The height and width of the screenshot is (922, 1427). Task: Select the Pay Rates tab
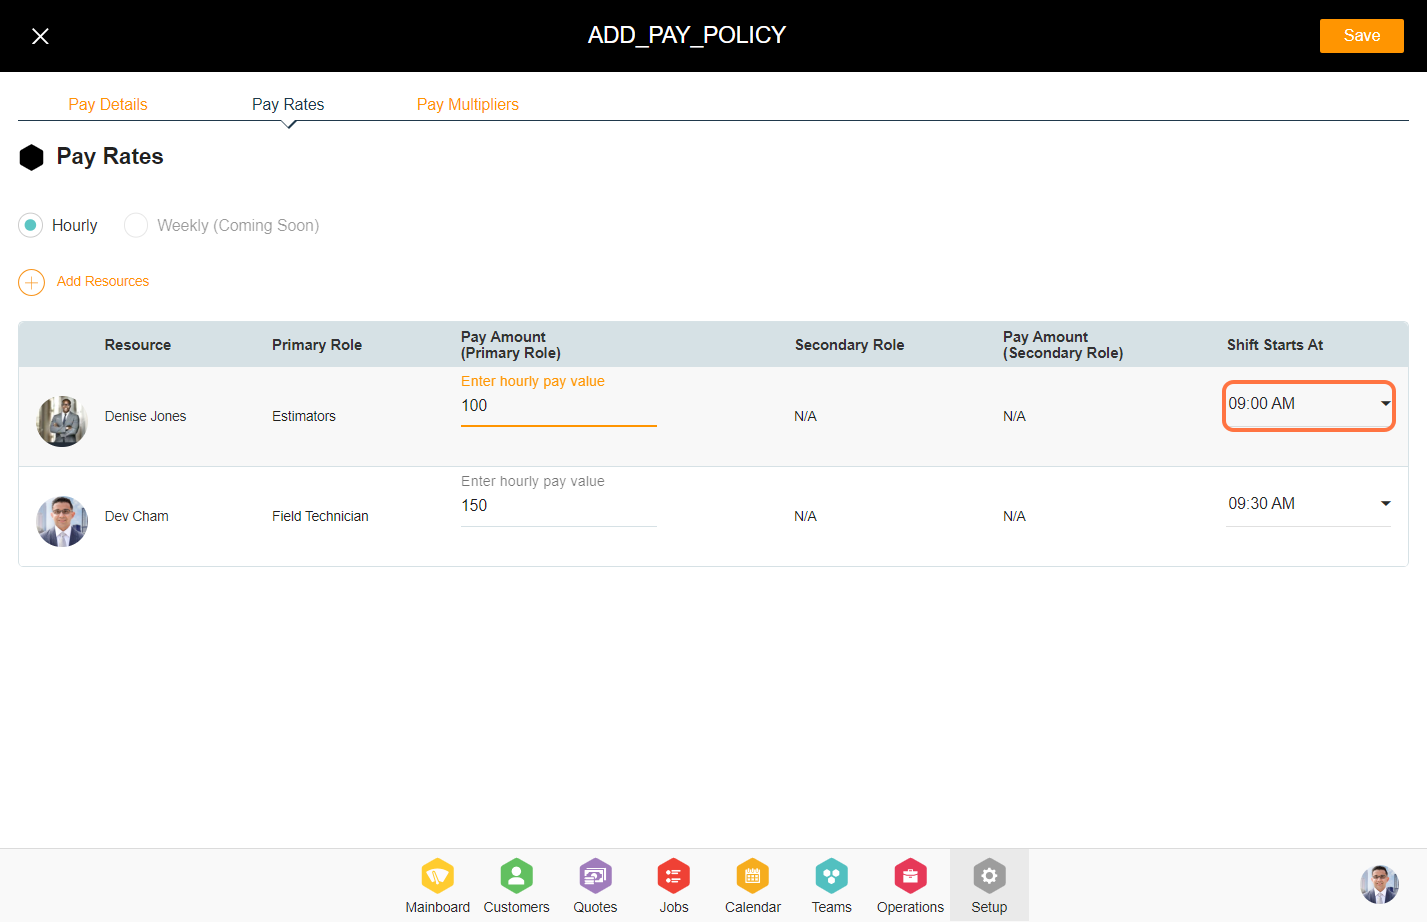tap(288, 104)
